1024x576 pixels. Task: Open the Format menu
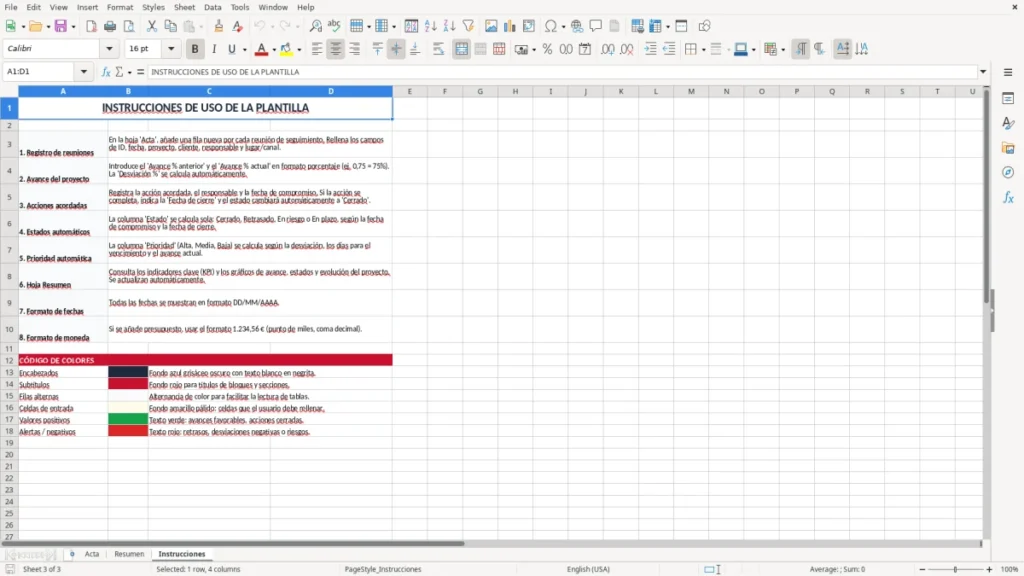pos(120,7)
